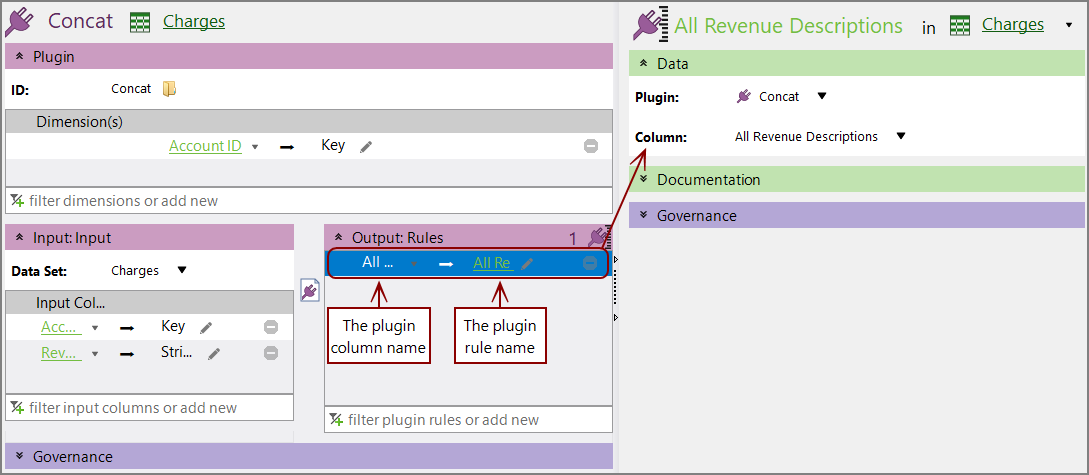This screenshot has height=475, width=1089.
Task: Expand the Governance section under Concat
Action: pyautogui.click(x=19, y=456)
